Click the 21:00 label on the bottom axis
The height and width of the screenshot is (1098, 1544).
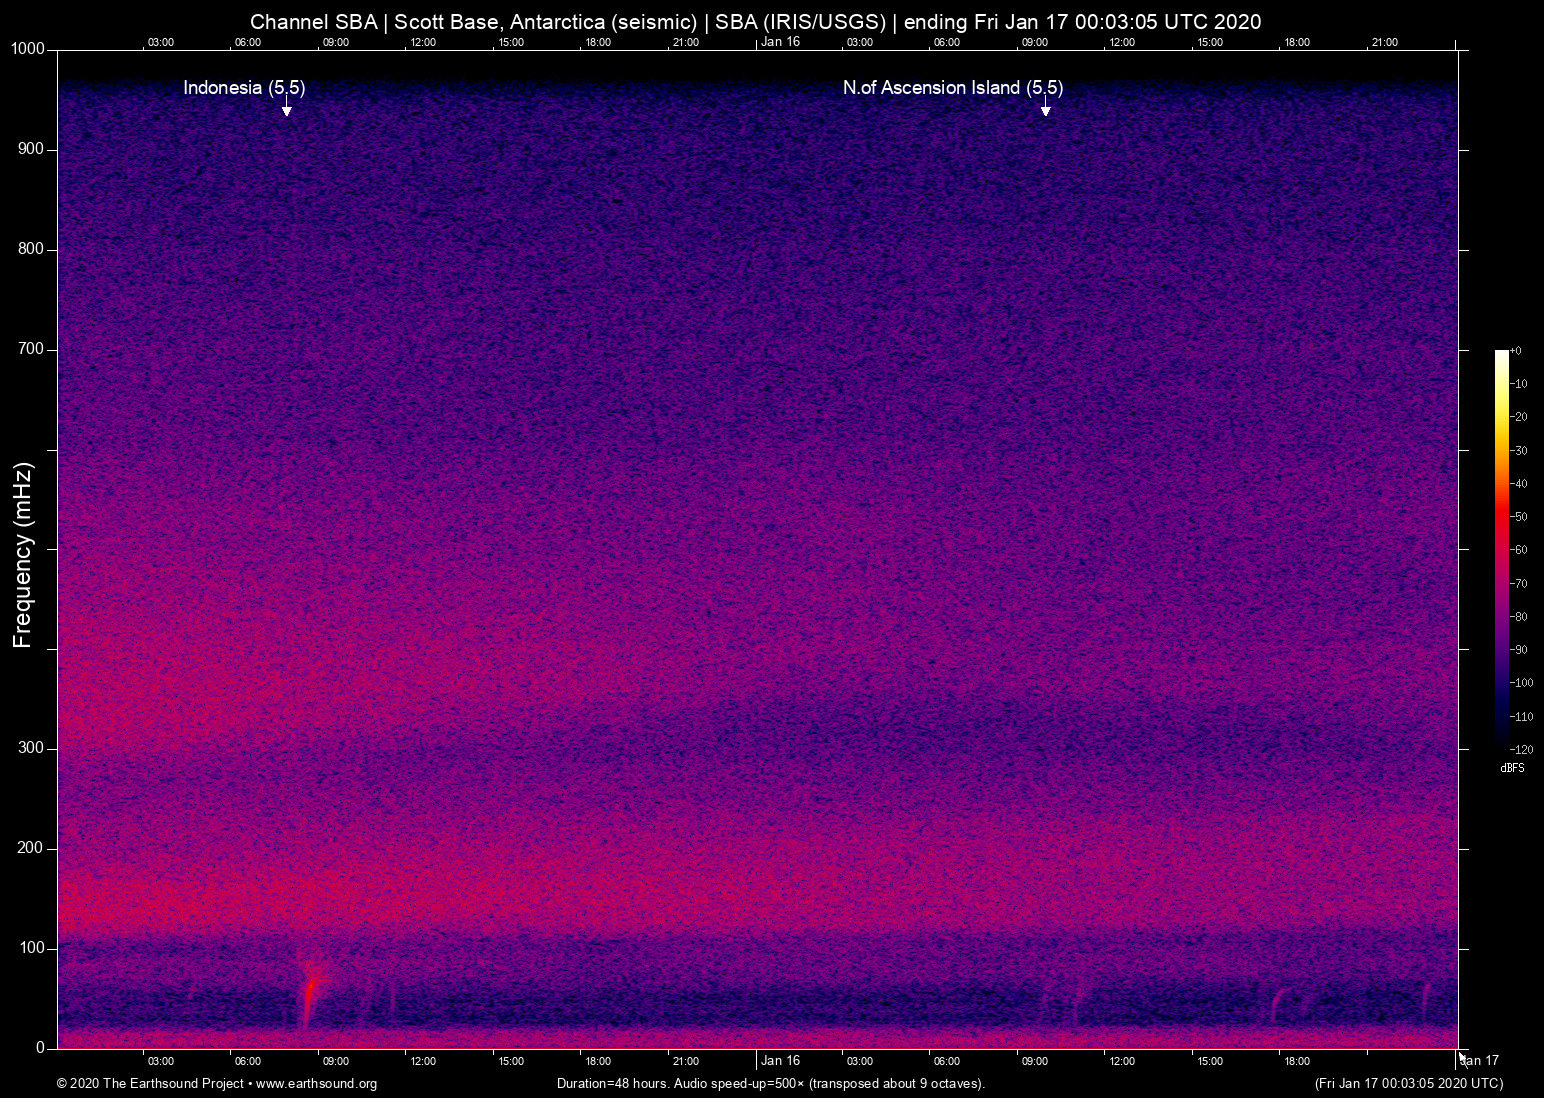click(x=686, y=1061)
